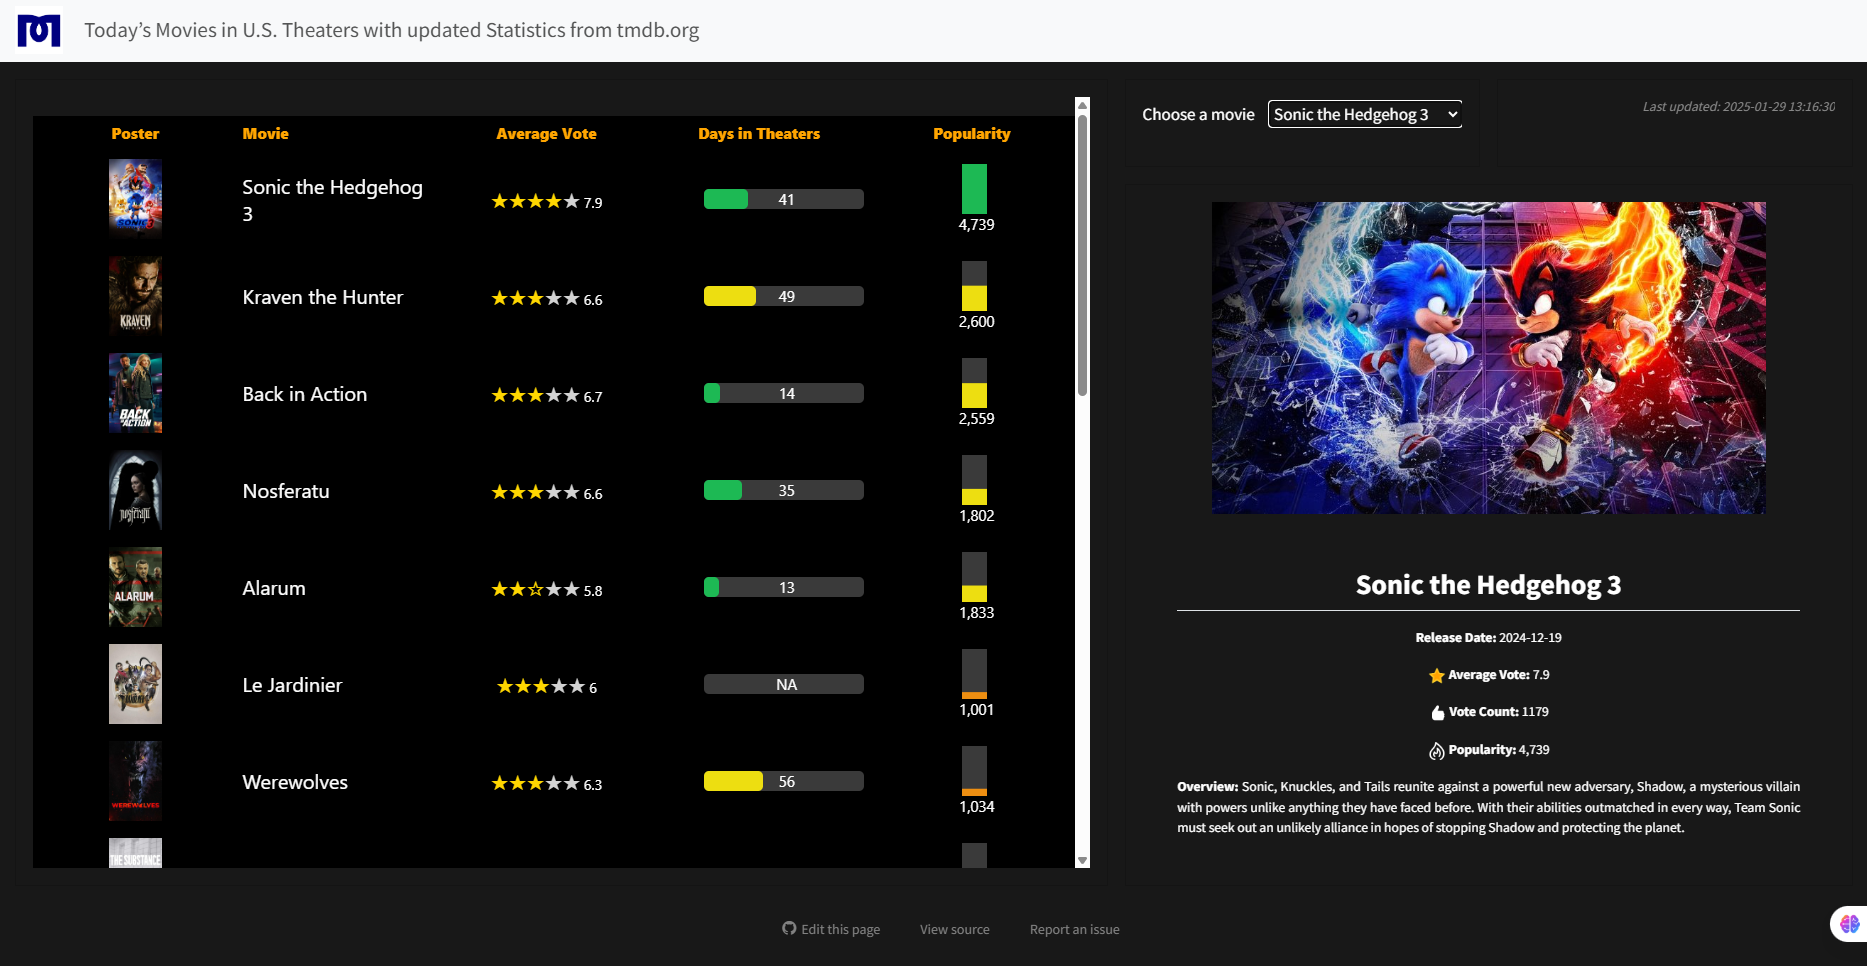The image size is (1867, 966).
Task: Click the Sonic the Hedgehog 3 poster thumbnail
Action: coord(135,197)
